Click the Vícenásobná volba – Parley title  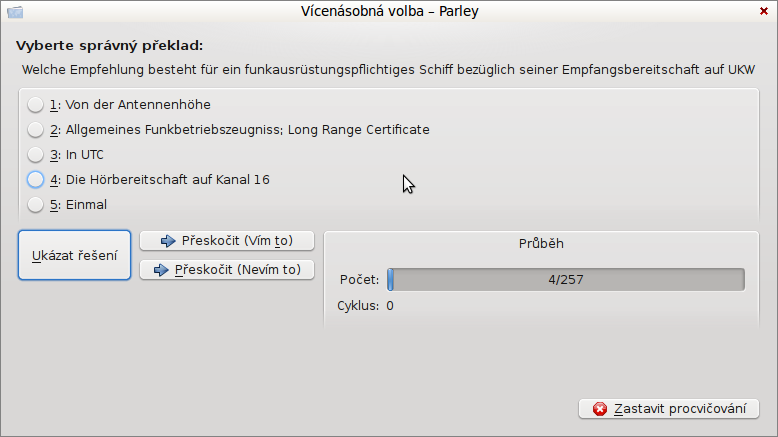[389, 11]
